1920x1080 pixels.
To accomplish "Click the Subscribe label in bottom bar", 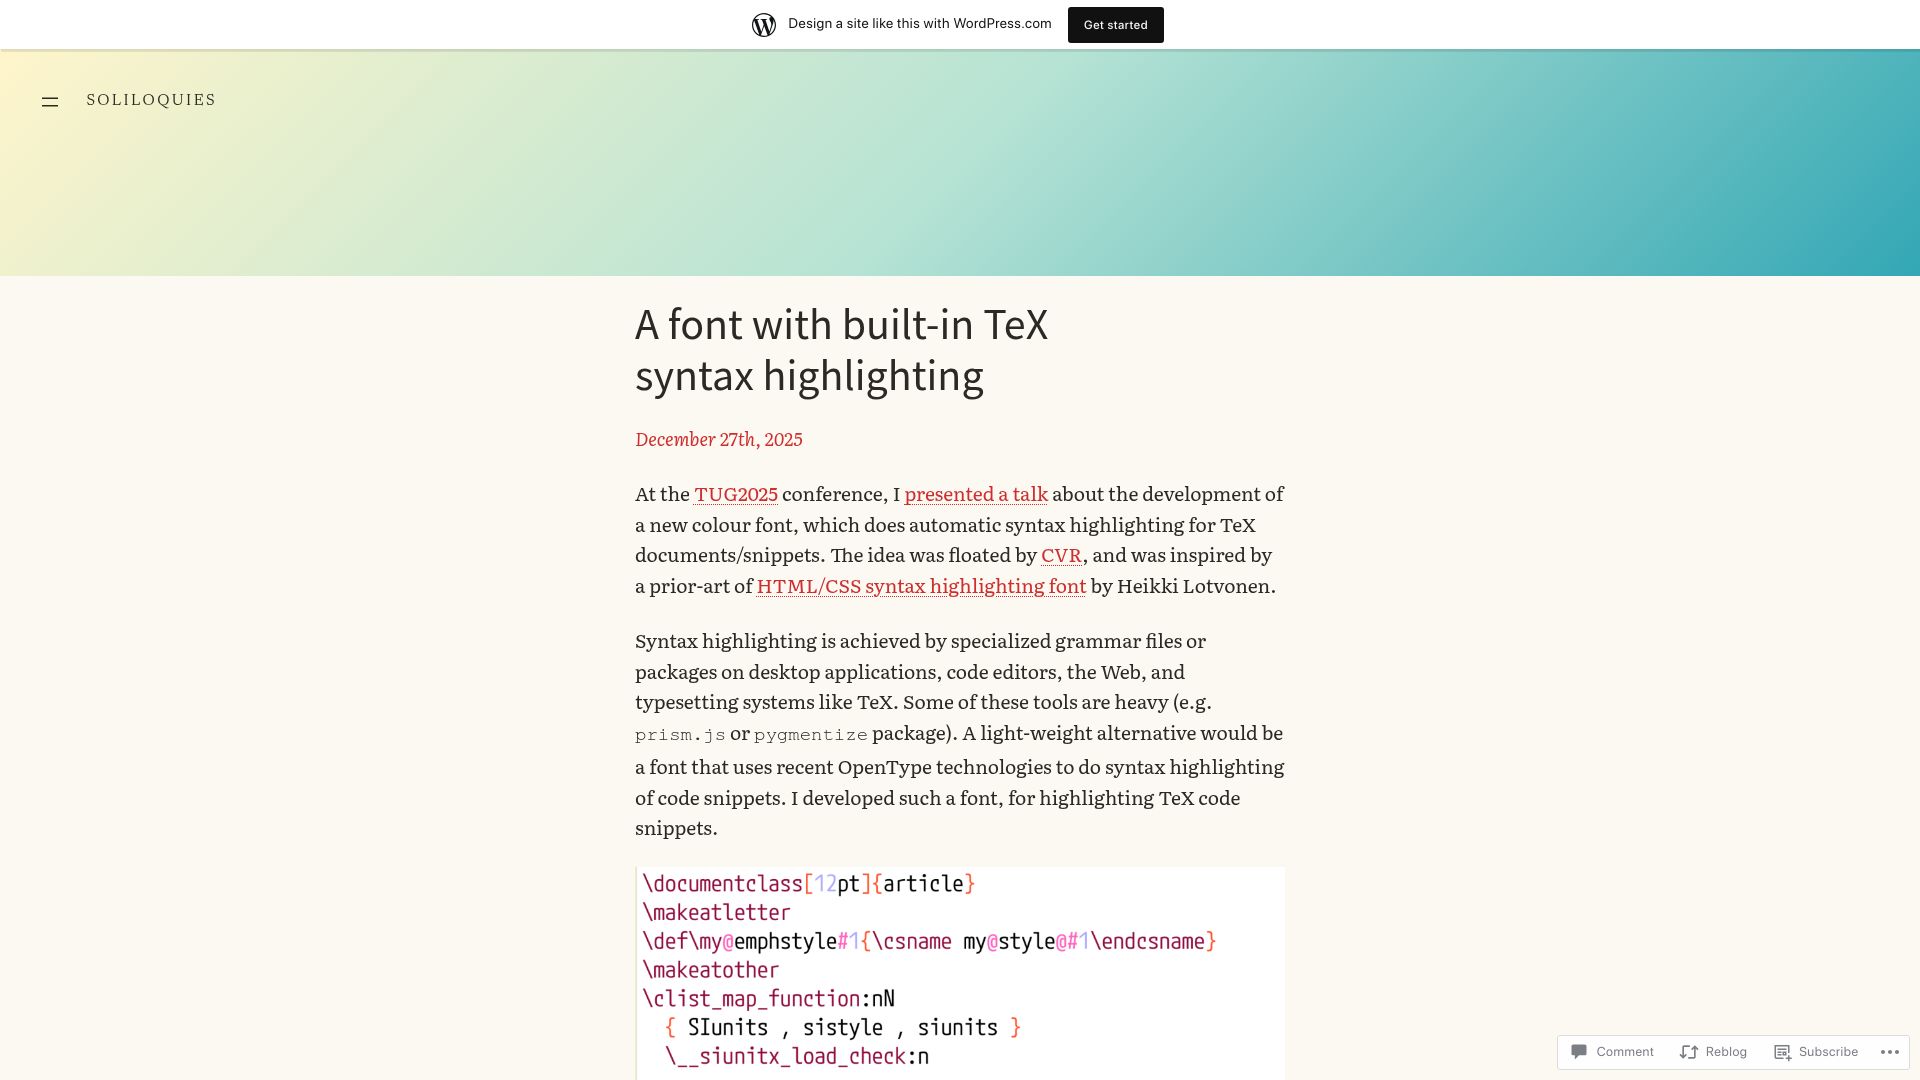I will coord(1828,1052).
